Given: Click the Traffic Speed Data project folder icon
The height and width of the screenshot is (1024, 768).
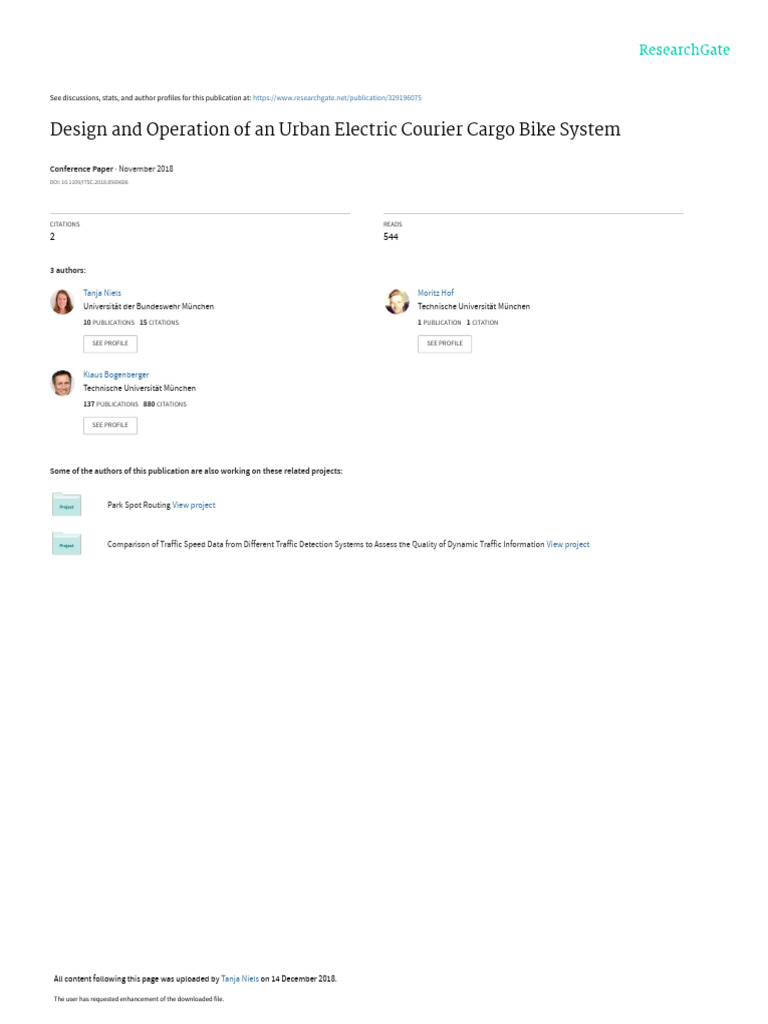Looking at the screenshot, I should (x=66, y=544).
